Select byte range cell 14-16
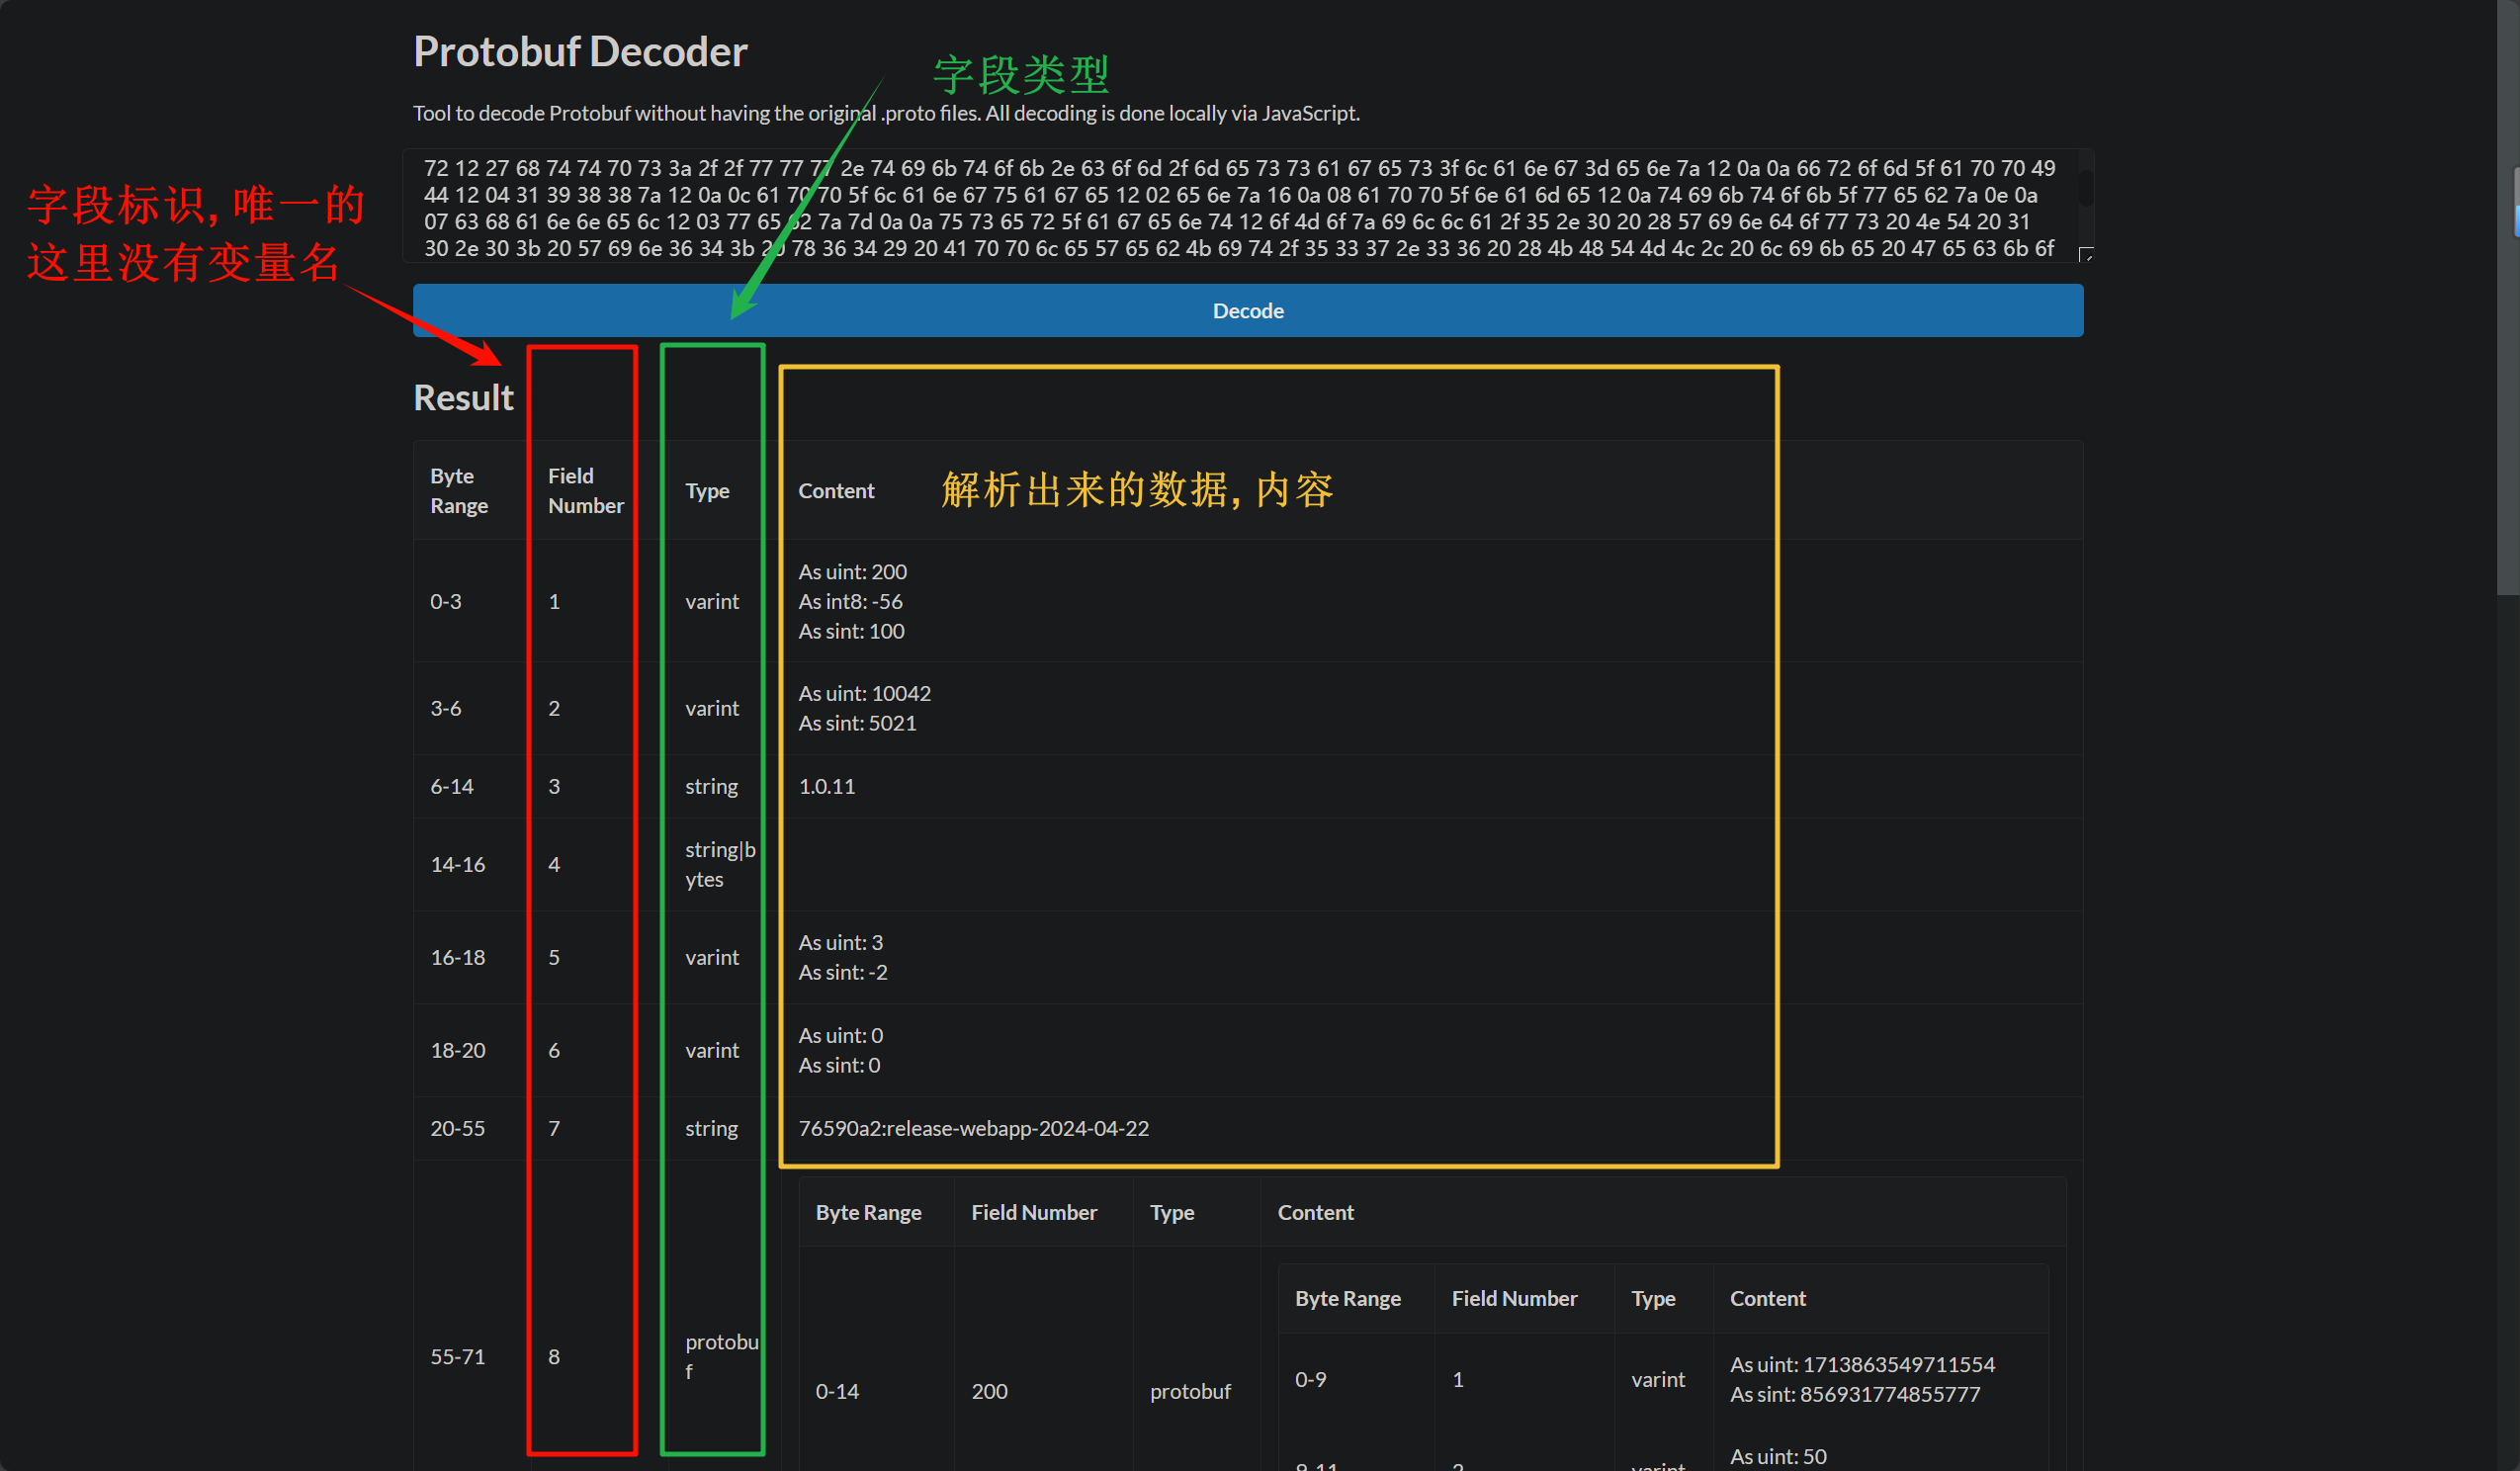Viewport: 2520px width, 1471px height. click(x=458, y=864)
